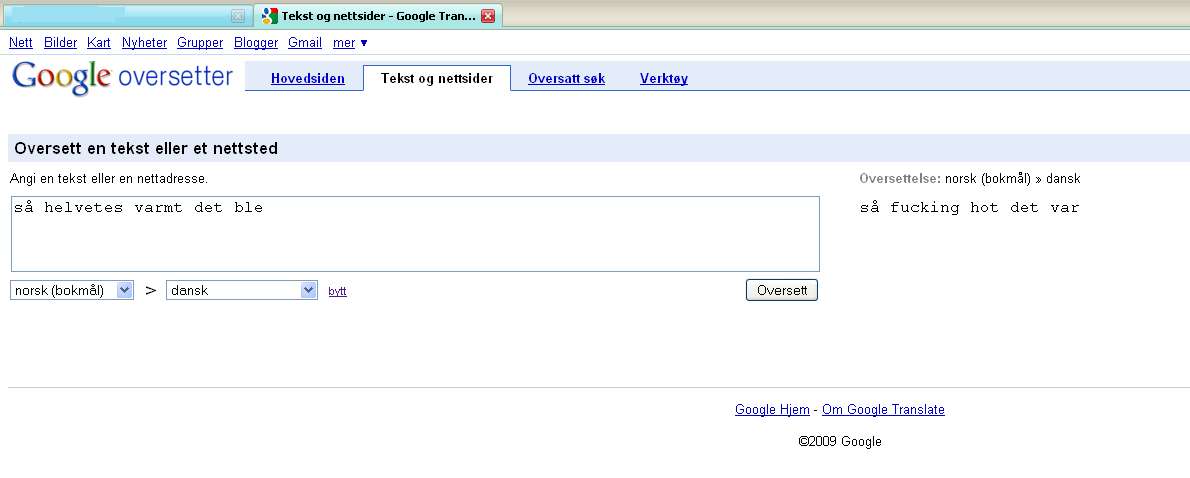Swap languages using the 'bytt' link
This screenshot has width=1190, height=478.
tap(338, 291)
